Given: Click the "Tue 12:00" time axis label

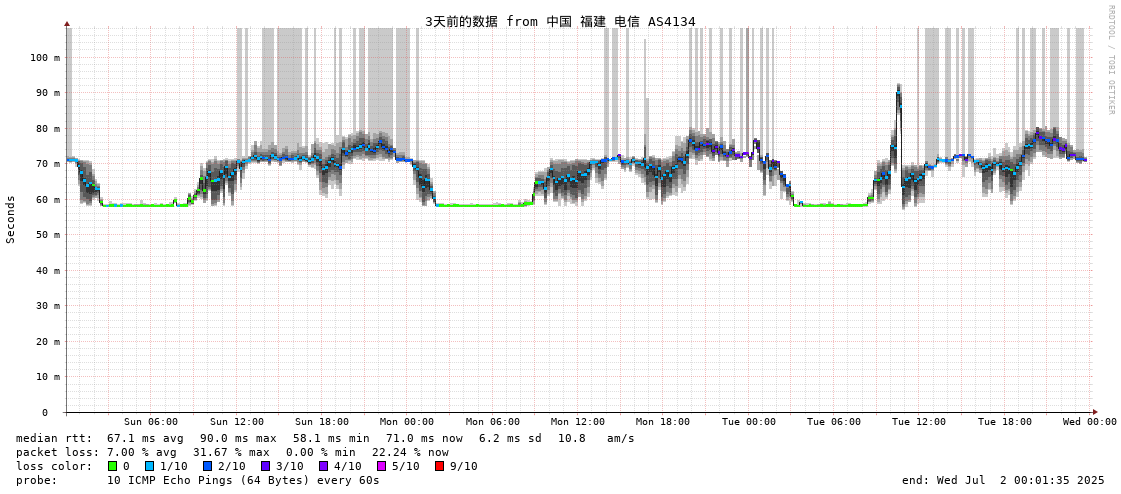Looking at the screenshot, I should pos(919,422).
